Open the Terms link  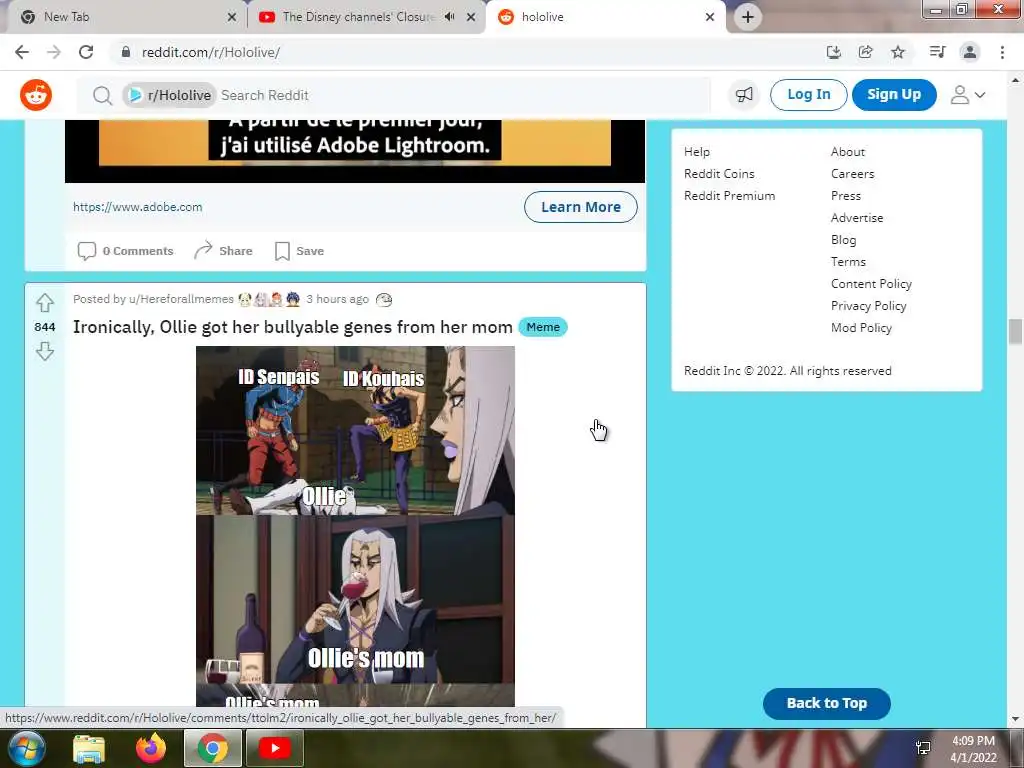click(x=848, y=262)
